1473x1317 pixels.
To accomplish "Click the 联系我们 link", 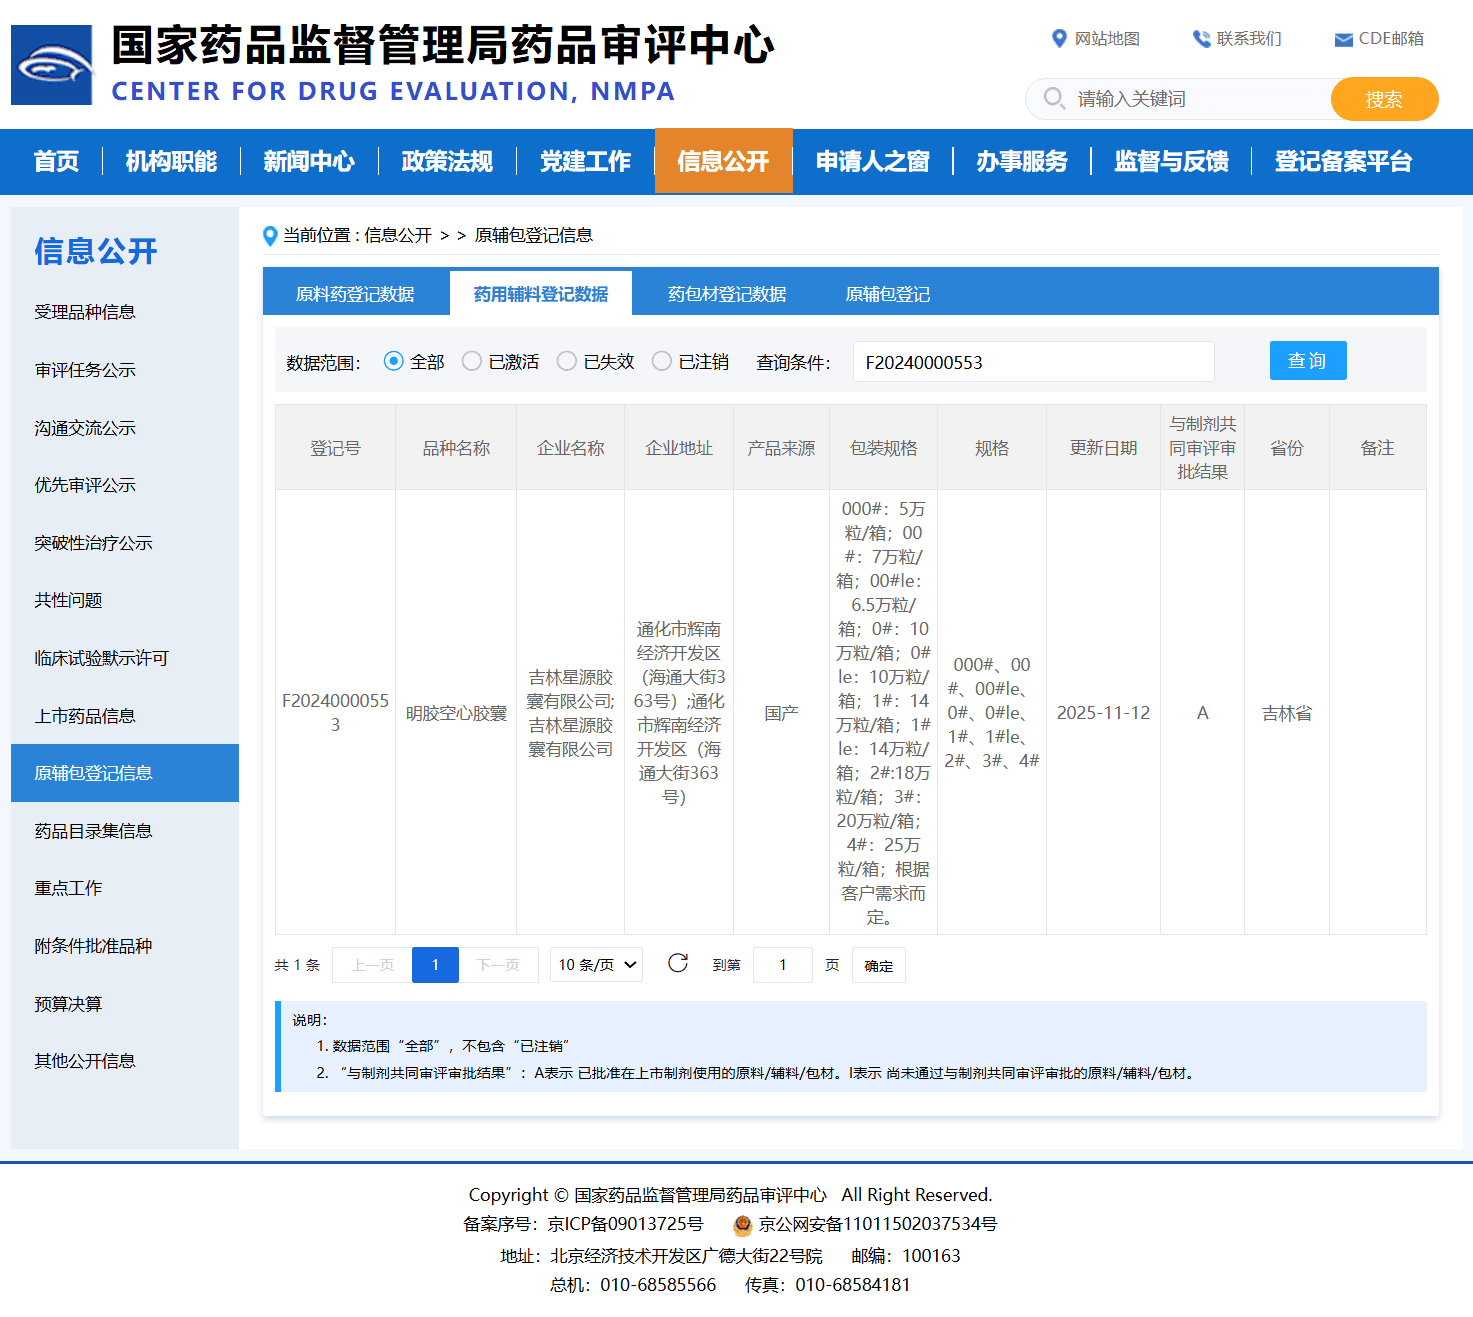I will pyautogui.click(x=1249, y=39).
